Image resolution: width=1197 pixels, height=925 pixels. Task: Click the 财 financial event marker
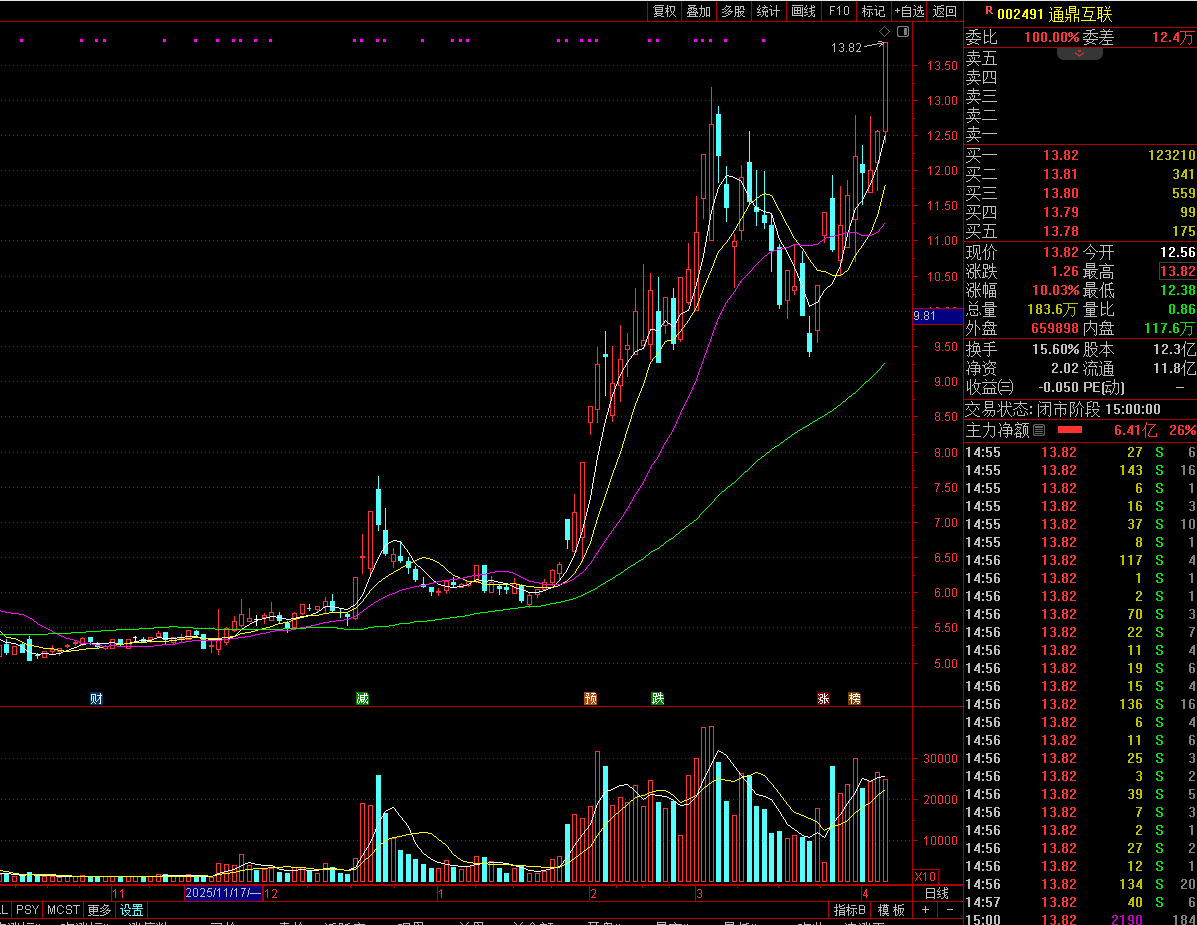click(x=96, y=698)
